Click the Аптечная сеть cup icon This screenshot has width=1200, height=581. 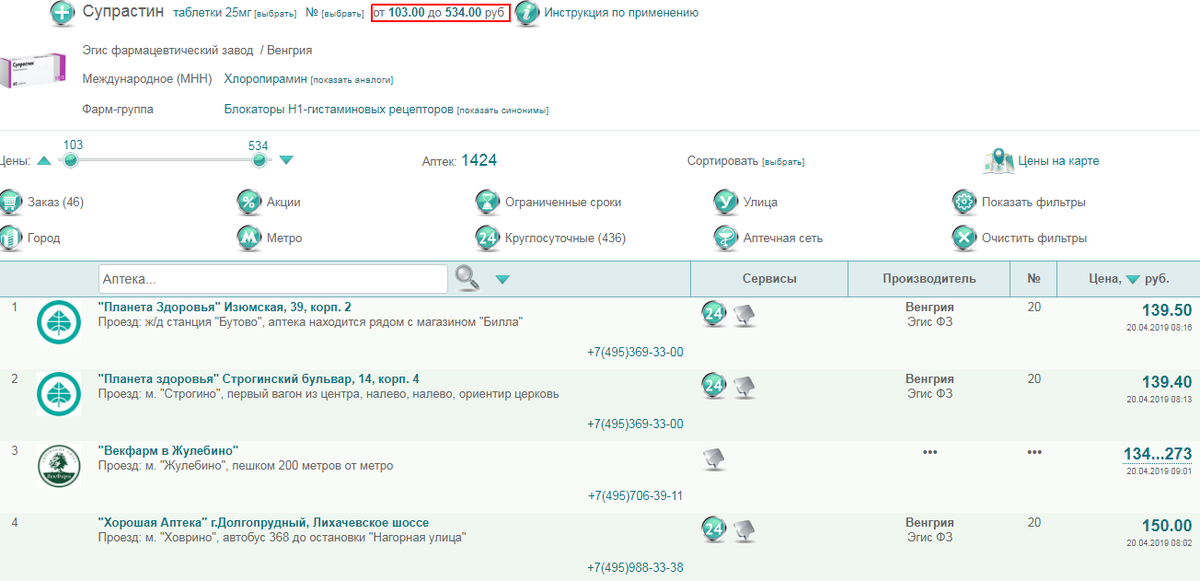click(725, 238)
